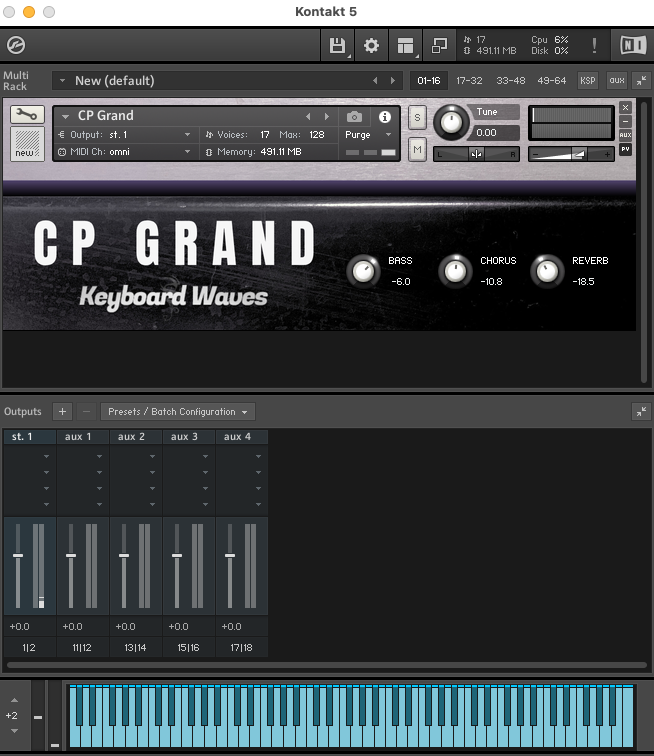The width and height of the screenshot is (654, 756).
Task: Toggle the KSP multi script editor
Action: click(x=587, y=81)
